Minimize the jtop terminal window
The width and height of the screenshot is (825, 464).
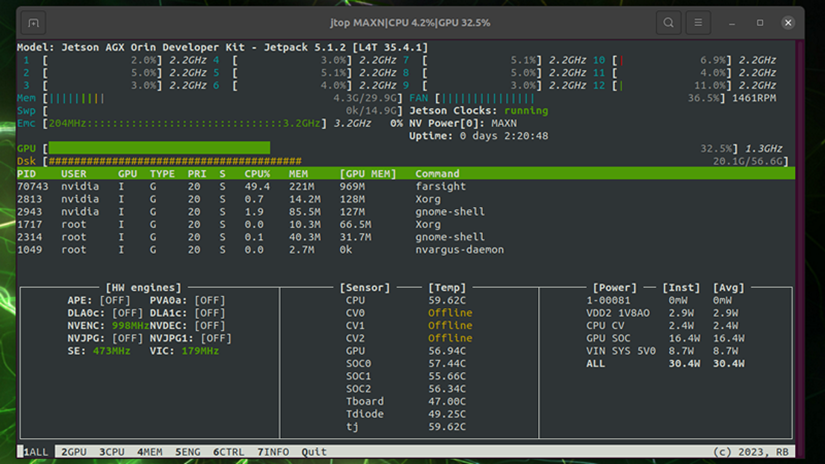point(733,23)
